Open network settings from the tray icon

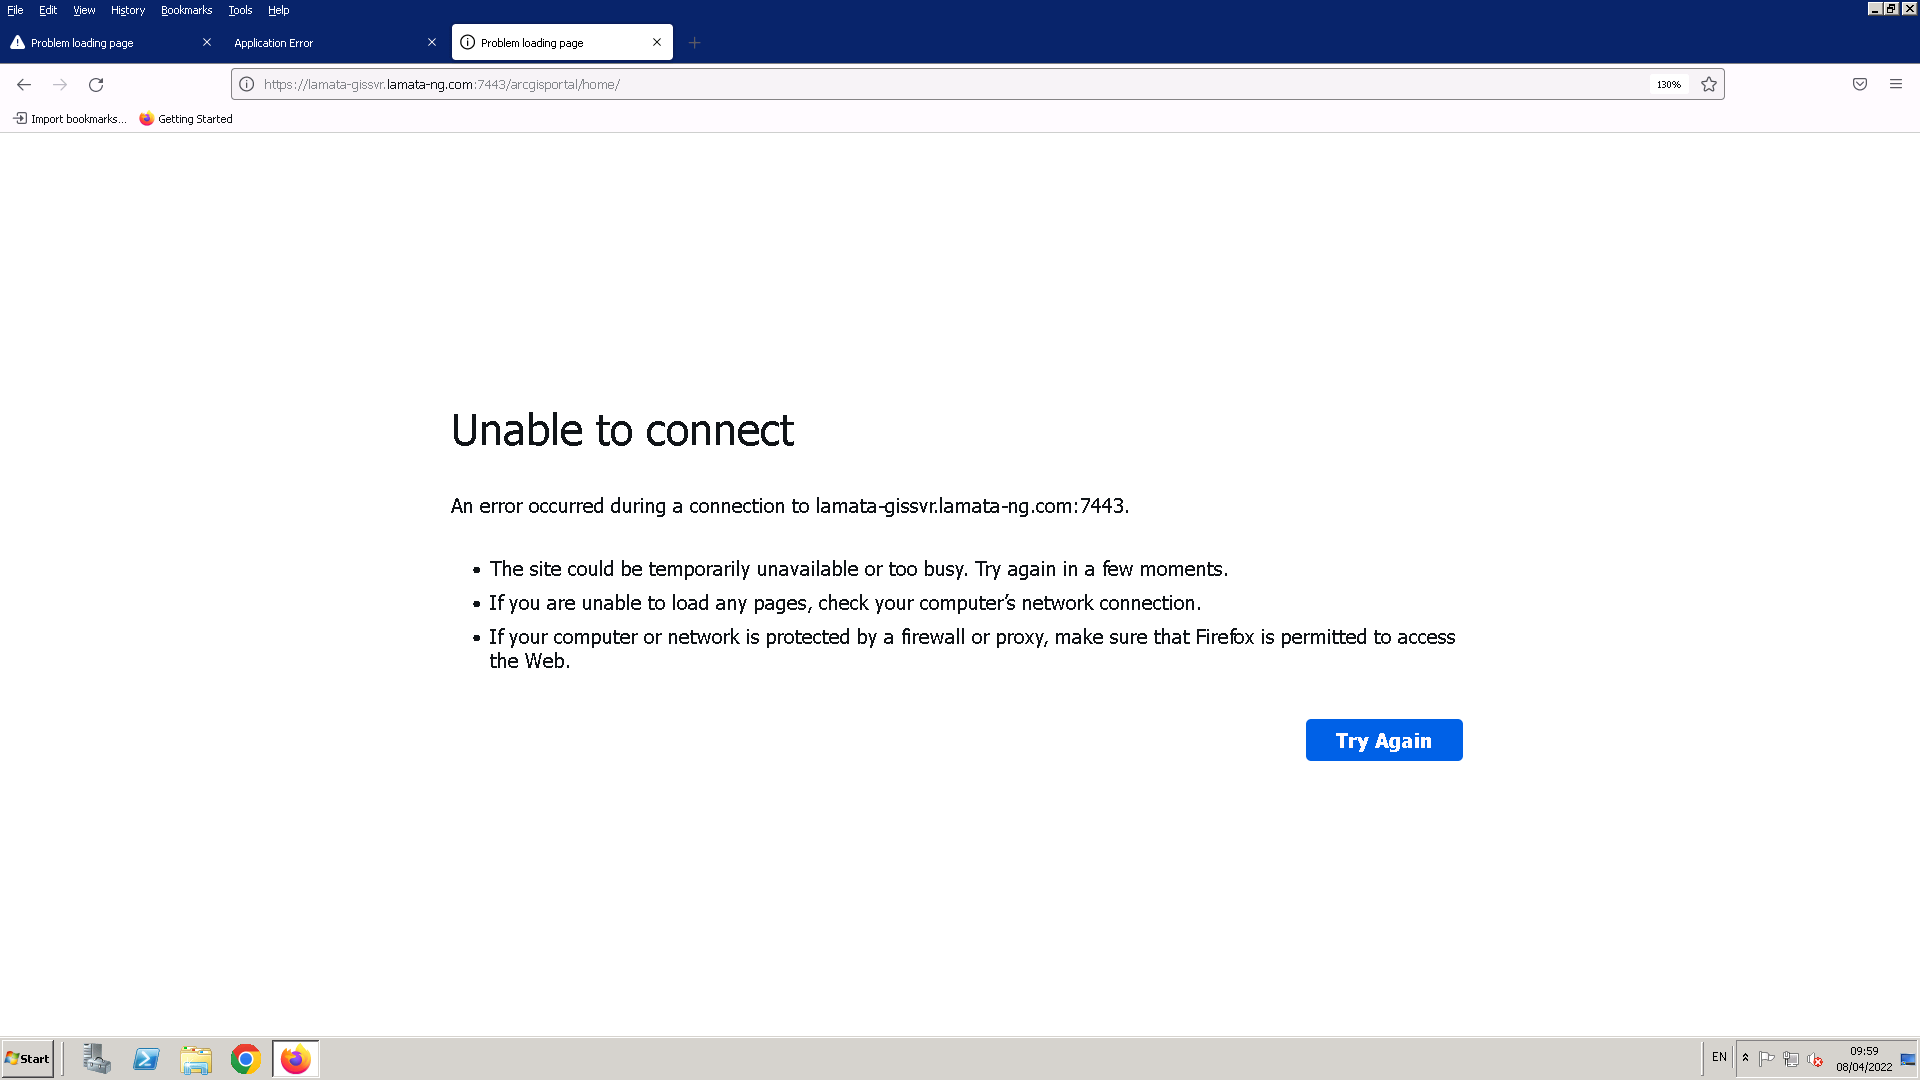coord(1792,1058)
